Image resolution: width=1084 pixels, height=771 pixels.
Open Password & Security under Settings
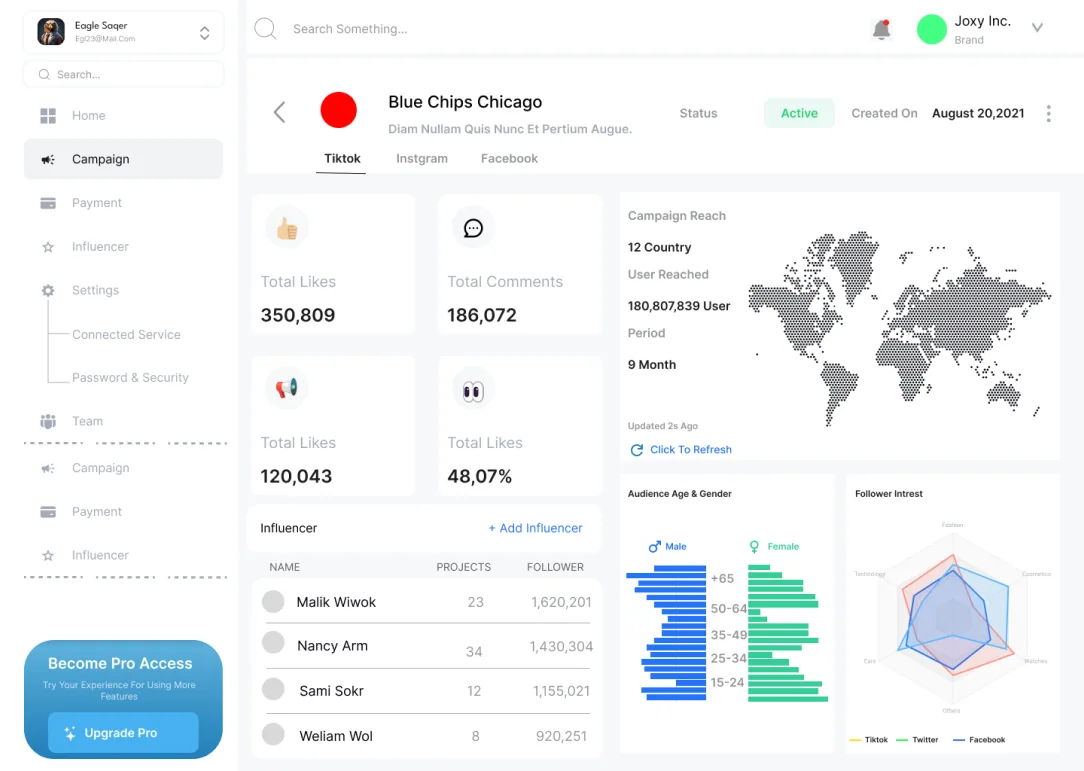pyautogui.click(x=130, y=378)
